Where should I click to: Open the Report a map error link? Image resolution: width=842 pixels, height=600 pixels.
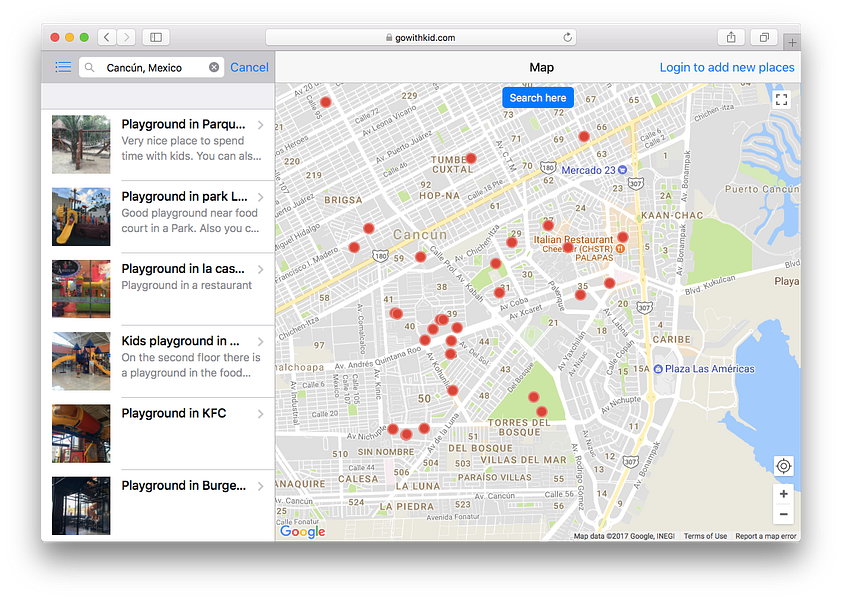[x=766, y=536]
